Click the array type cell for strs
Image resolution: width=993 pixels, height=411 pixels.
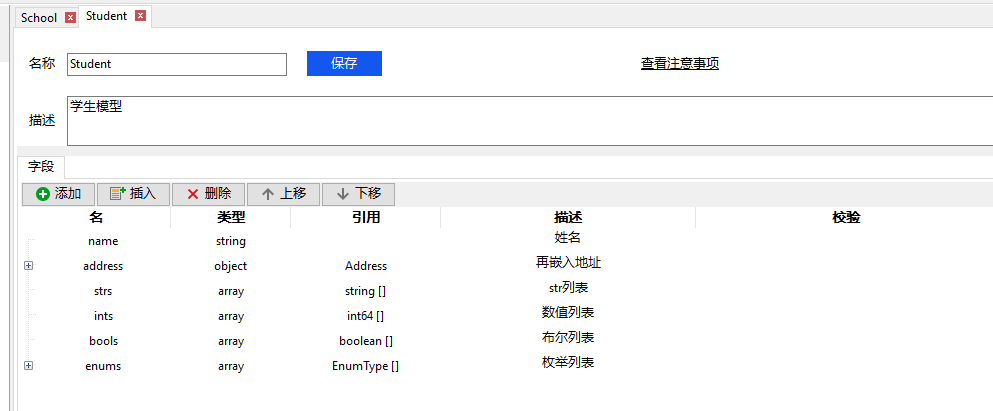coord(231,291)
